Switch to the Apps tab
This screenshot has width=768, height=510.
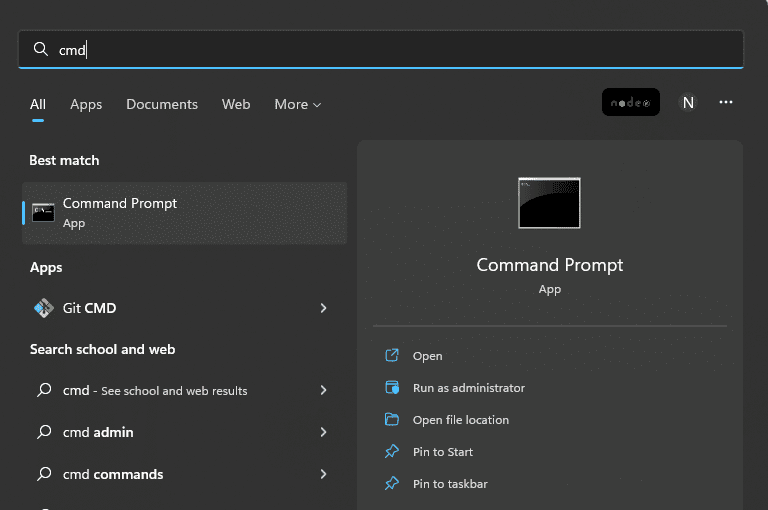(x=86, y=104)
